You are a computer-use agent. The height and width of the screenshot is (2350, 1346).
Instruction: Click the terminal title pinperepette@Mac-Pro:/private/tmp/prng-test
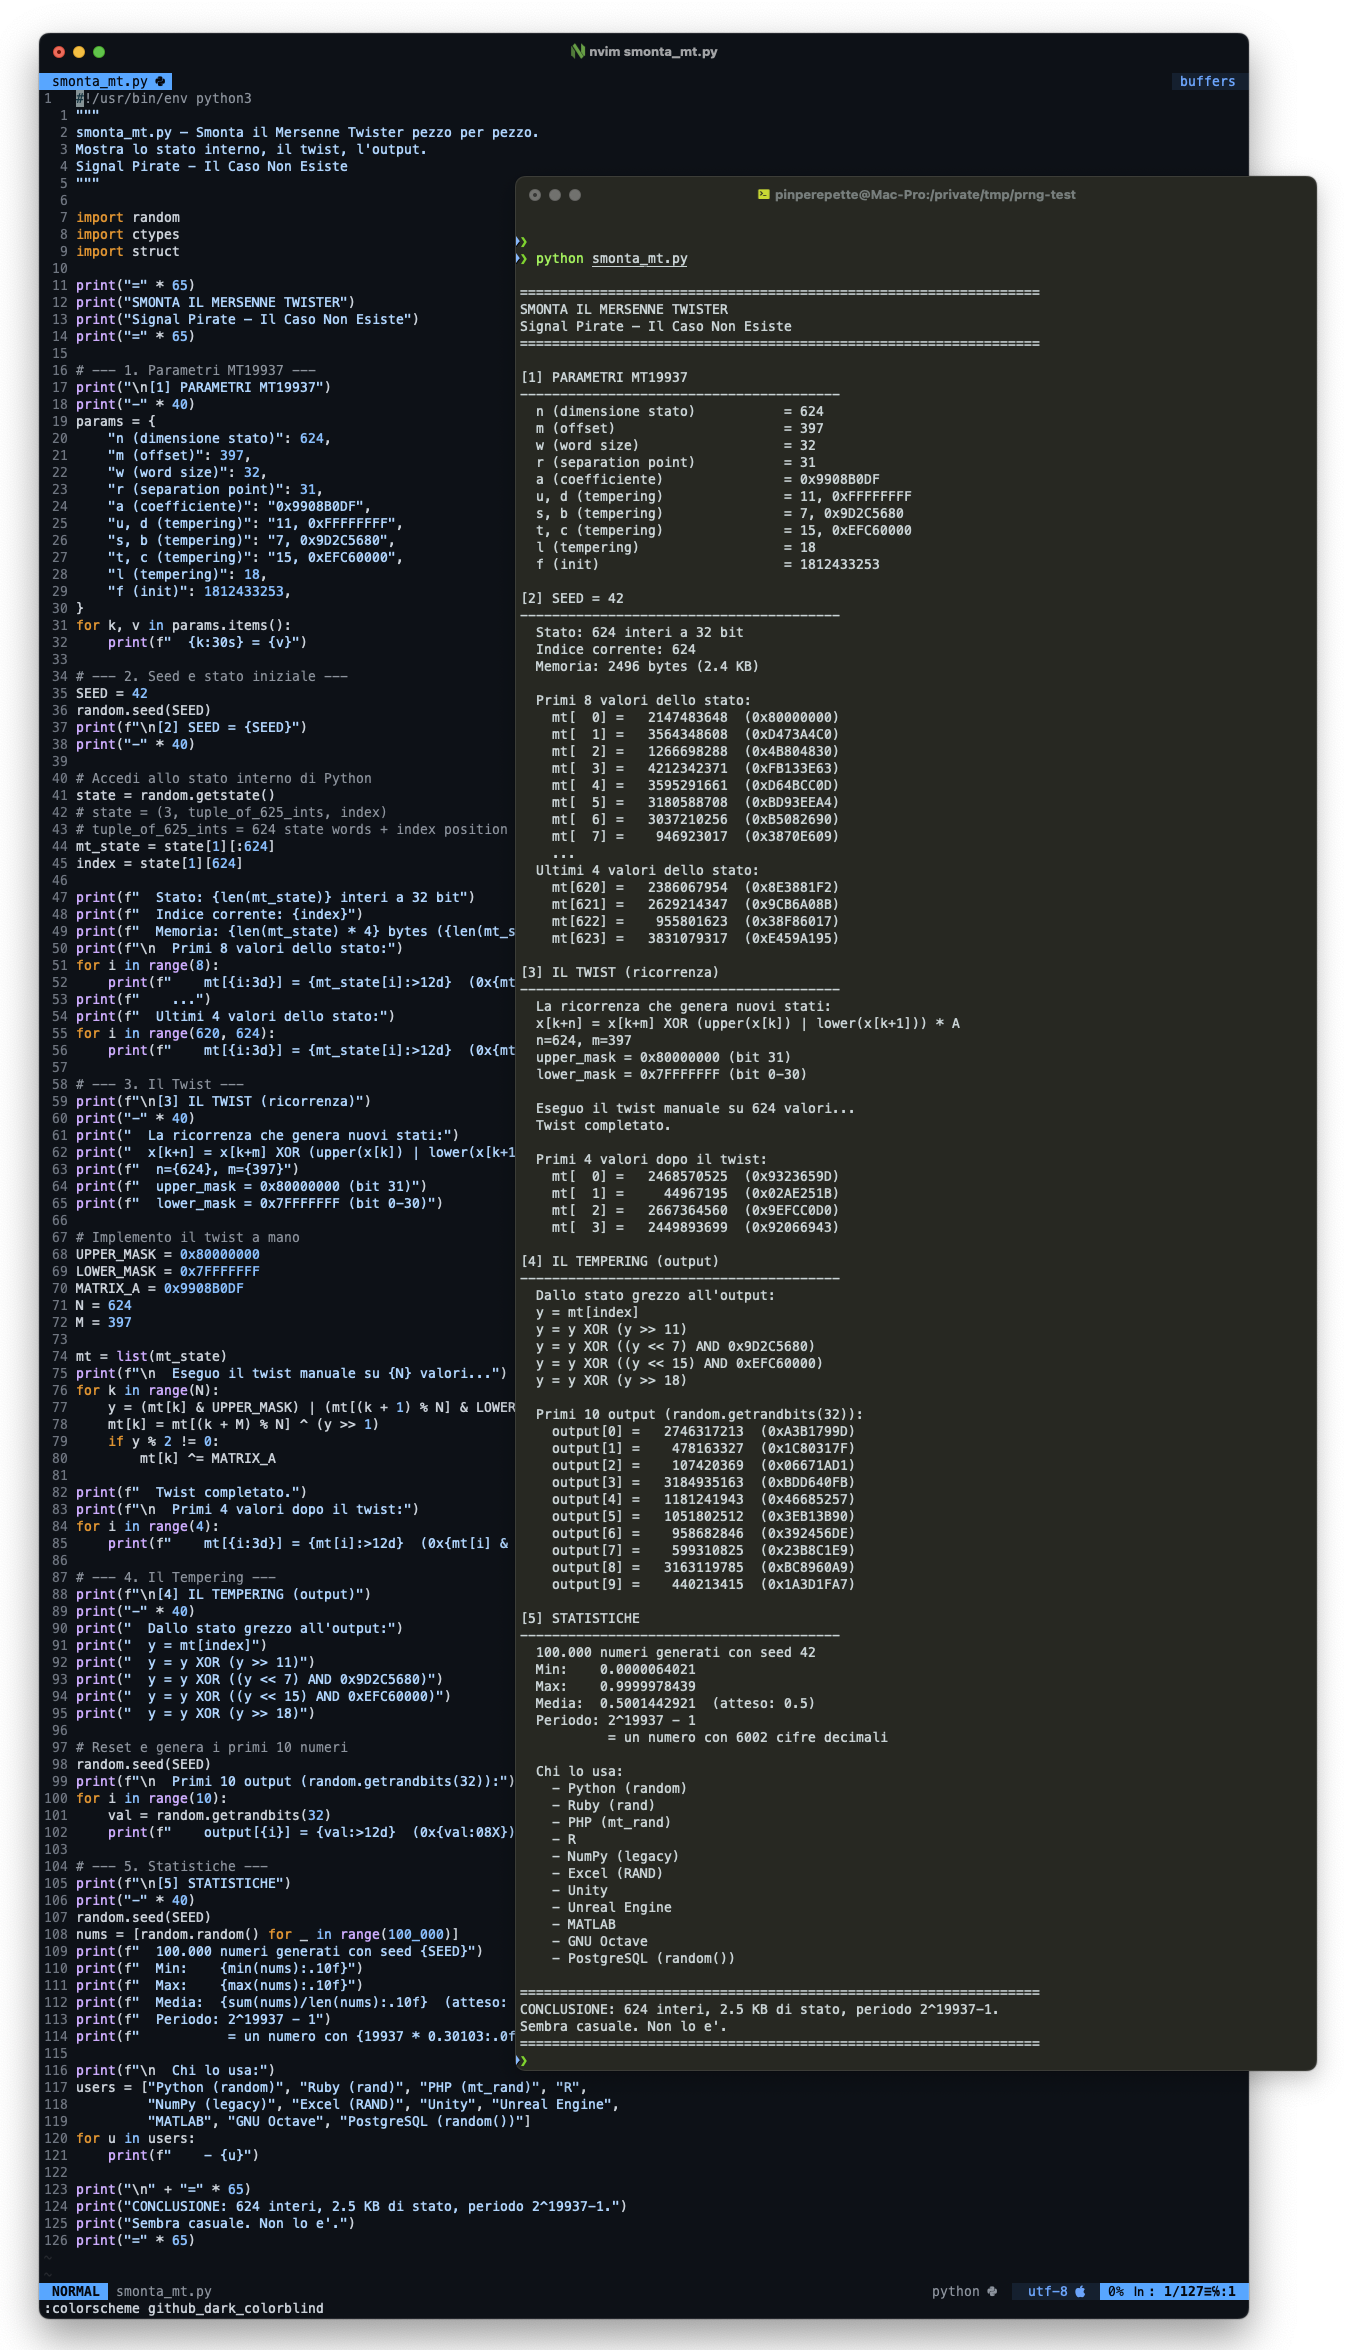[x=925, y=195]
